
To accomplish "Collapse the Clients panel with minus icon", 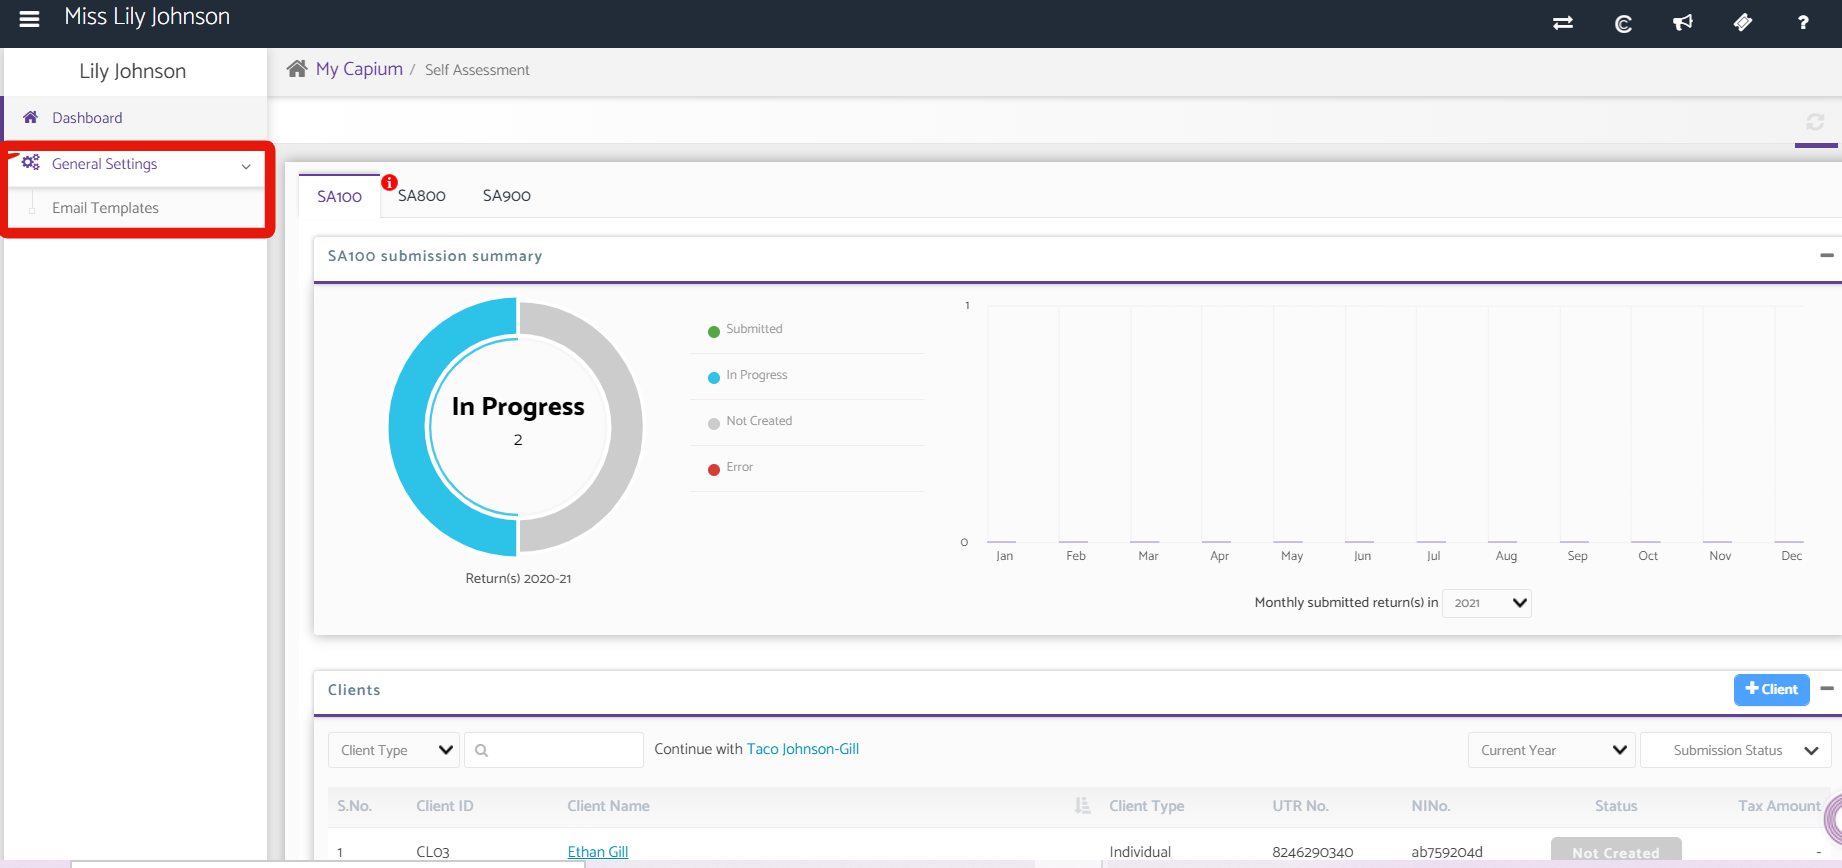I will click(x=1827, y=689).
